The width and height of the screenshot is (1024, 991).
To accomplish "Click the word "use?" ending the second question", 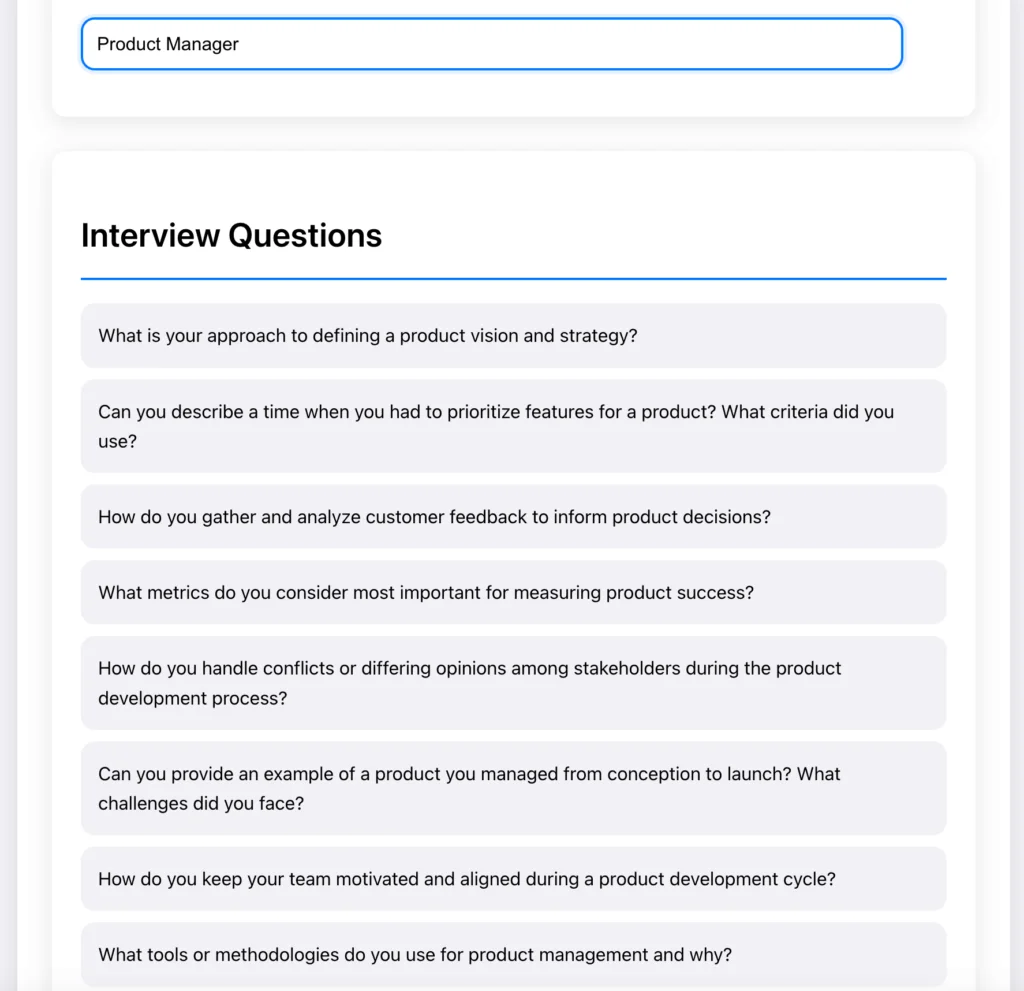I will coord(117,441).
